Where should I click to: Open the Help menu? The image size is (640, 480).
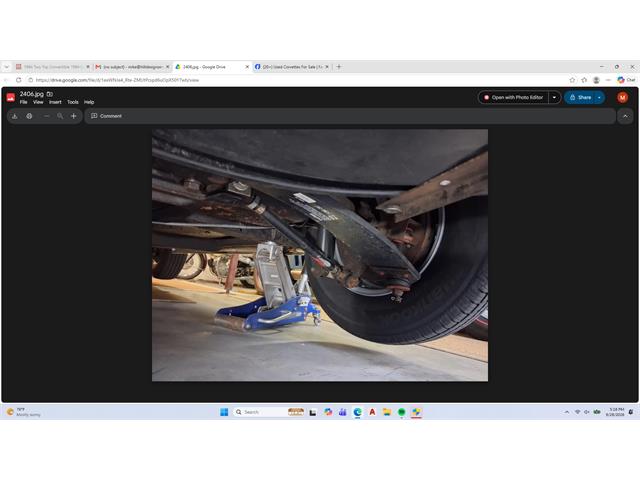click(89, 102)
